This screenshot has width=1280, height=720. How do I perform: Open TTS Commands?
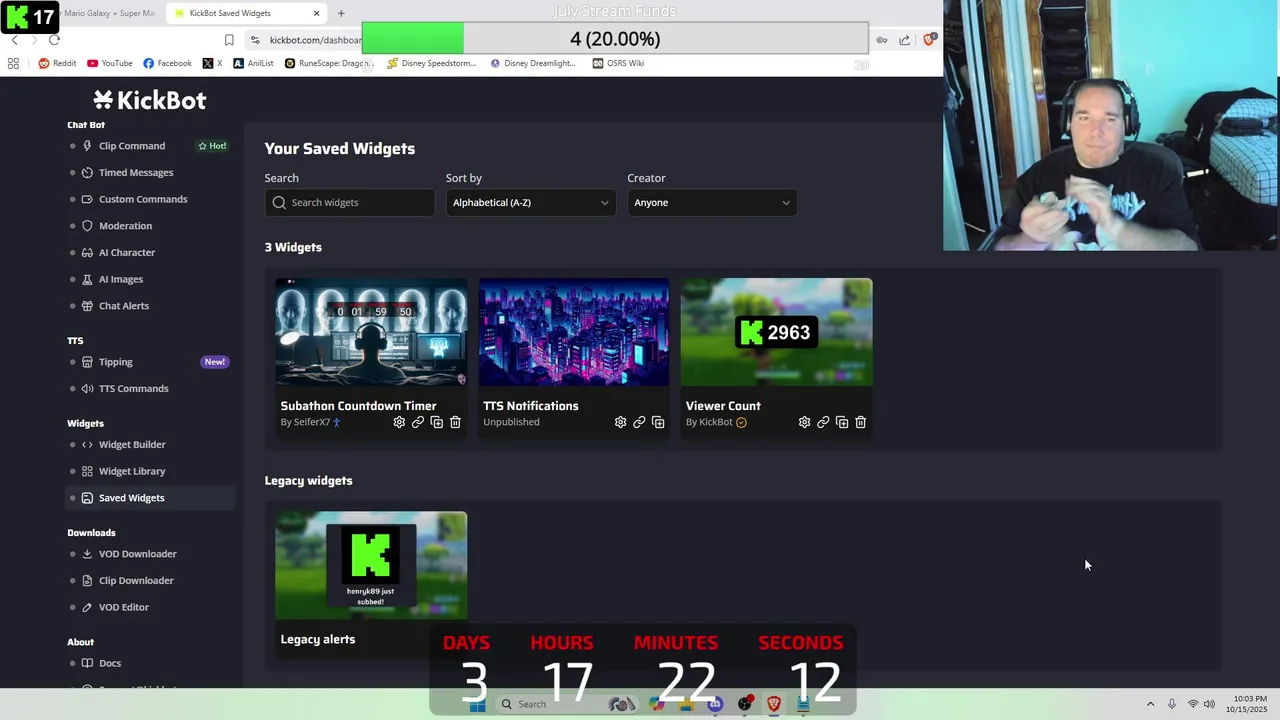click(134, 389)
